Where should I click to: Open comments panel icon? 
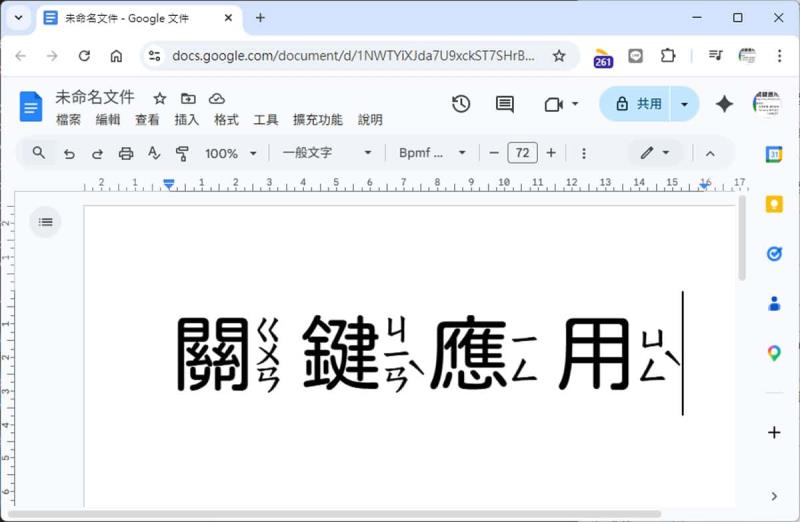pyautogui.click(x=505, y=105)
